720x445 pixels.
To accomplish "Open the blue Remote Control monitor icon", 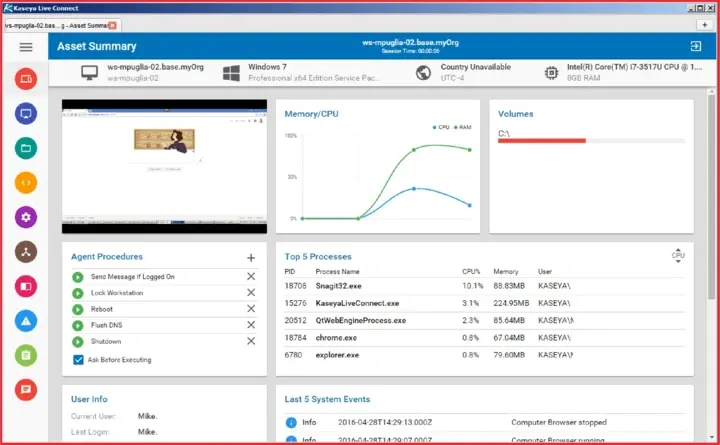I will (x=26, y=113).
